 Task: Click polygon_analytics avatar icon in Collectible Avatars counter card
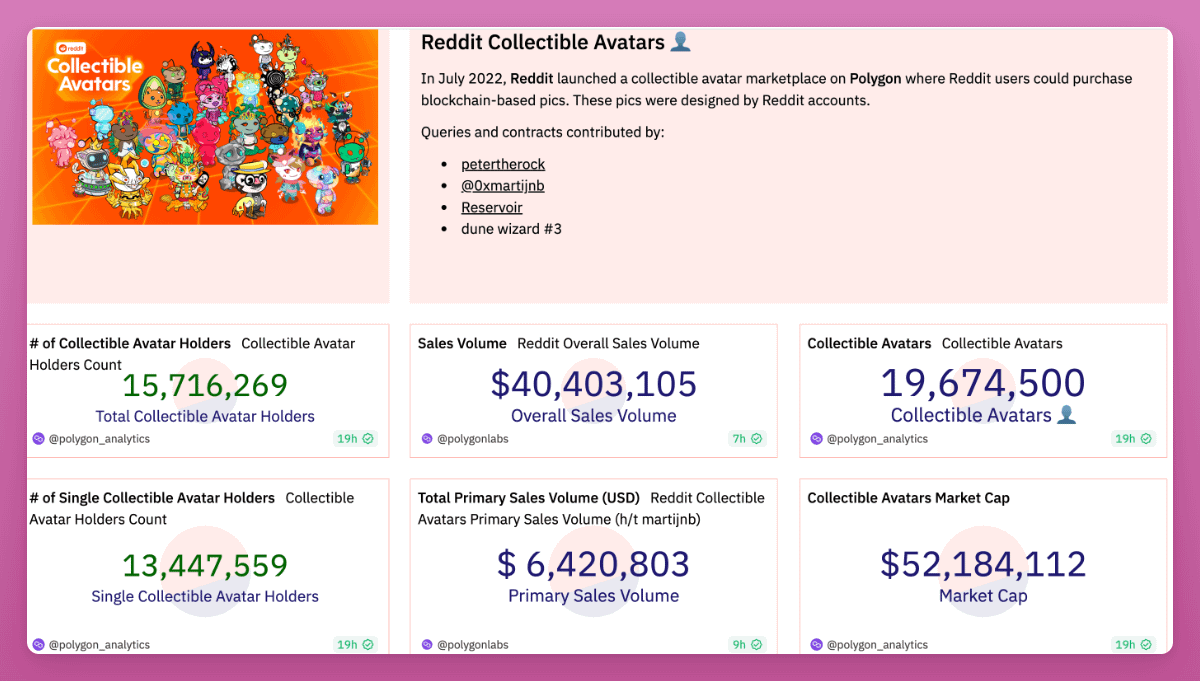pyautogui.click(x=816, y=439)
